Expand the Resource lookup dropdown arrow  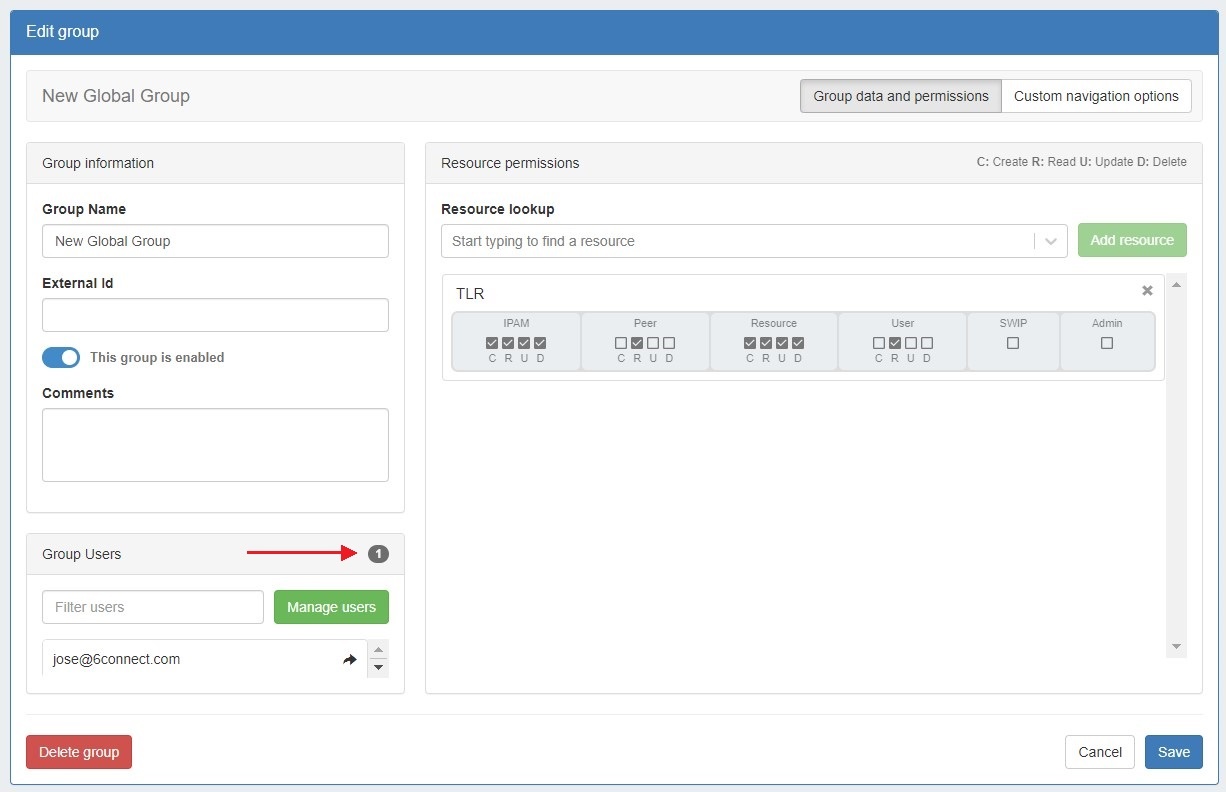pyautogui.click(x=1050, y=241)
